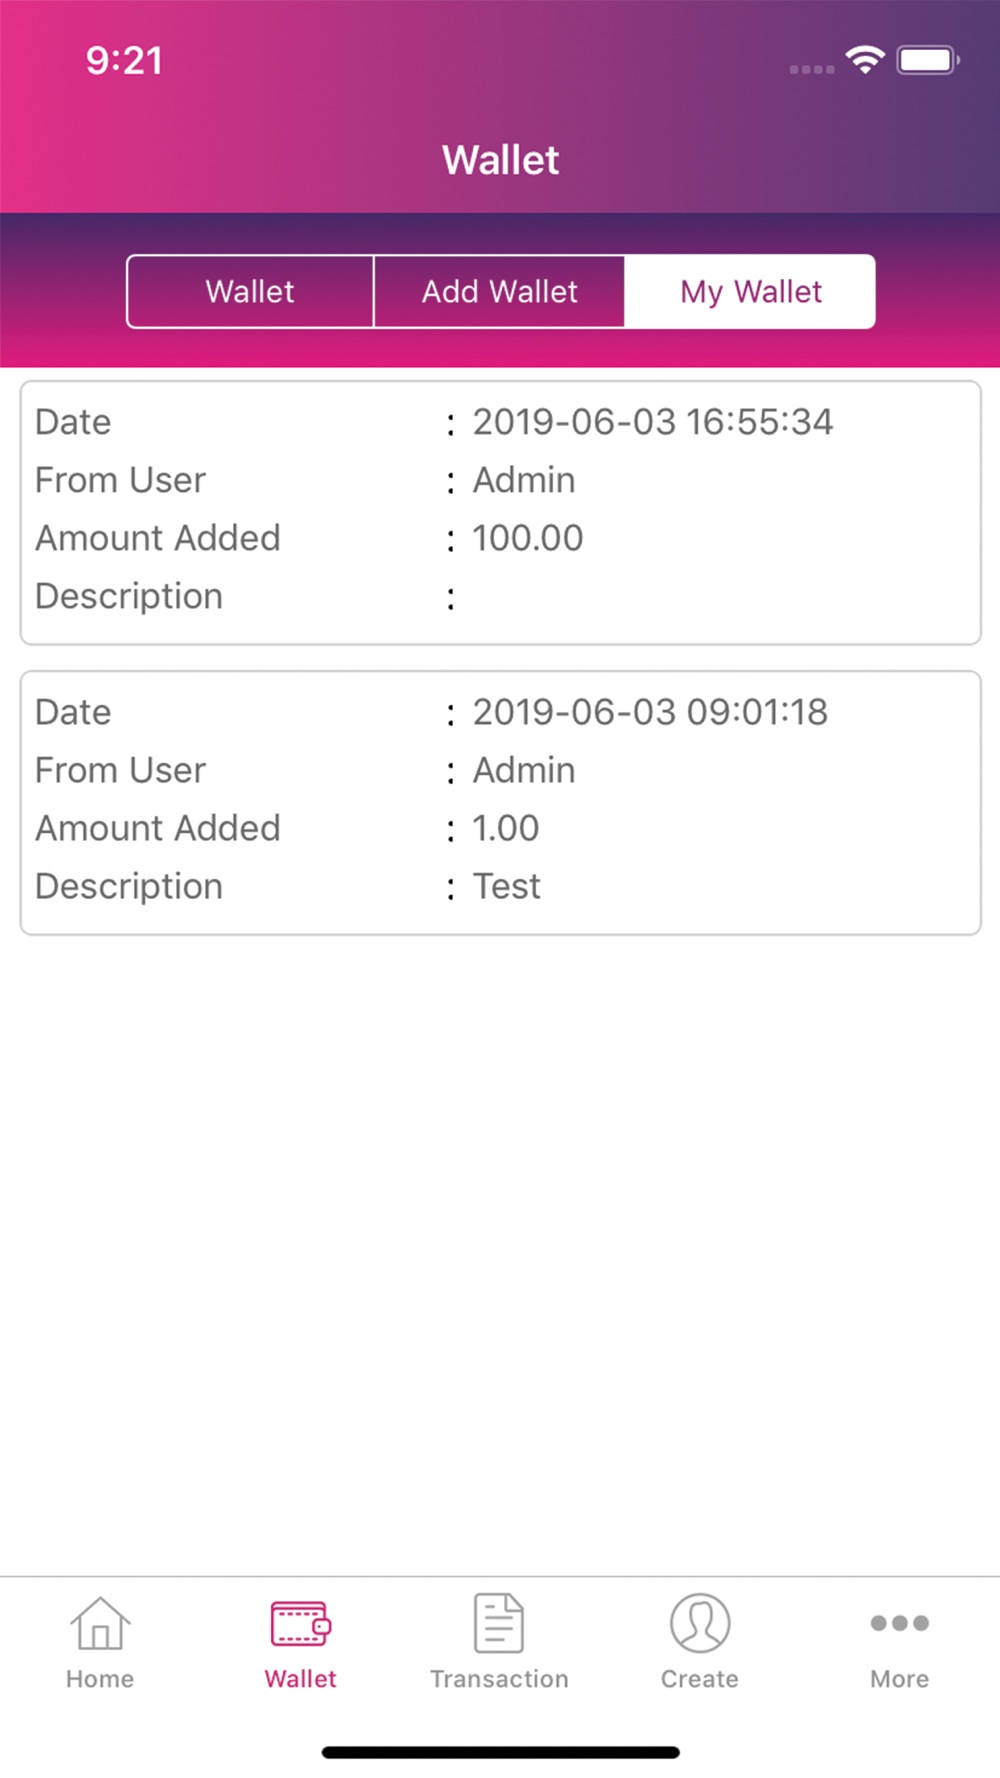
Task: Tap the Create label in bottom bar
Action: coord(700,1679)
